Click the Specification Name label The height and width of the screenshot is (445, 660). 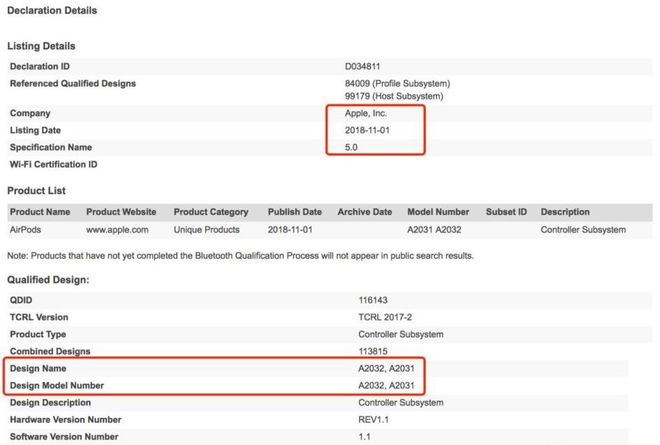(51, 147)
